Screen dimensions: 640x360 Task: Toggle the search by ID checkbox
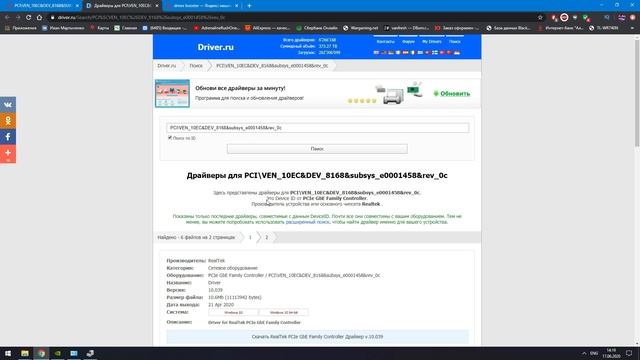pos(170,138)
